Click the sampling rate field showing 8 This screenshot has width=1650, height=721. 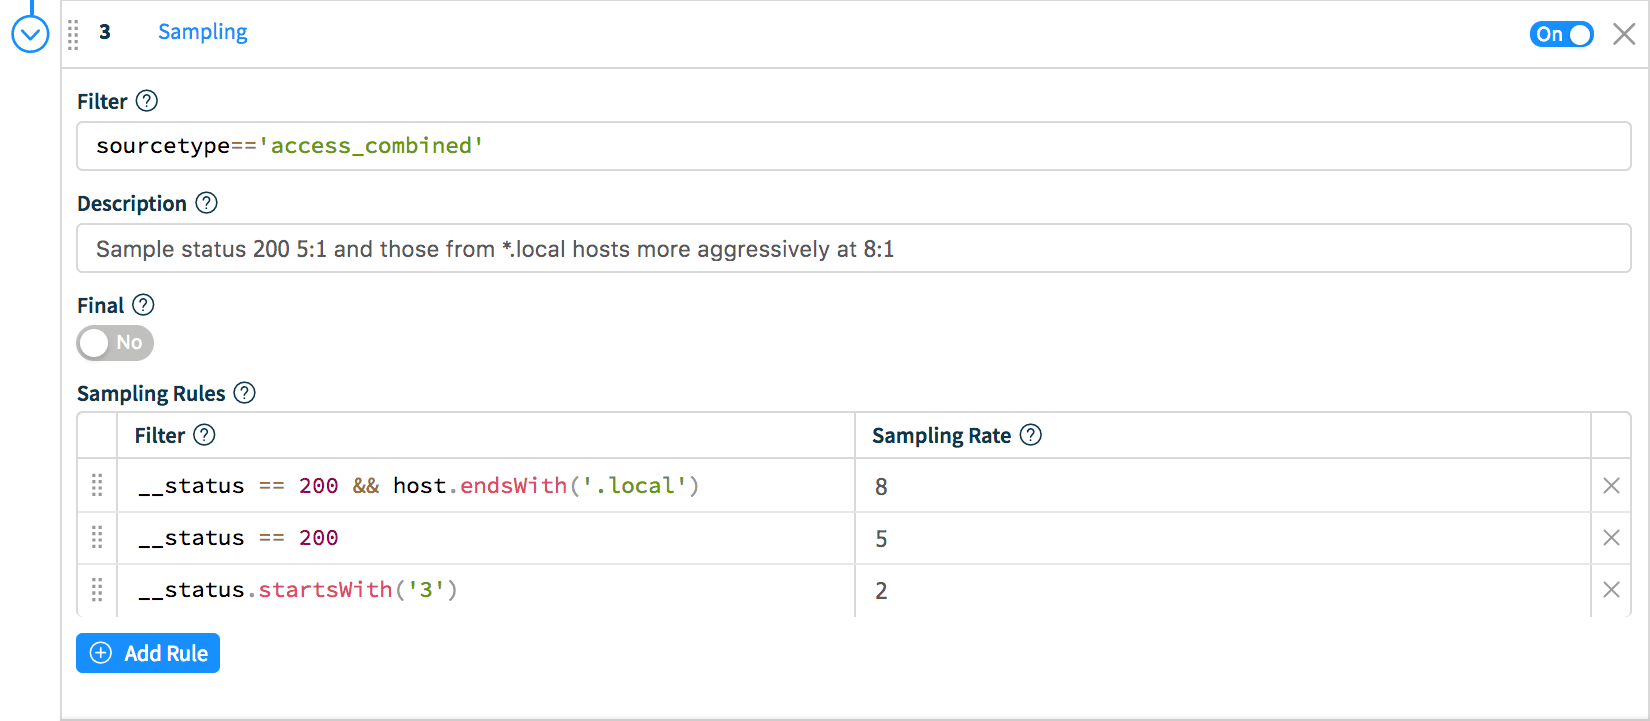tap(1220, 487)
